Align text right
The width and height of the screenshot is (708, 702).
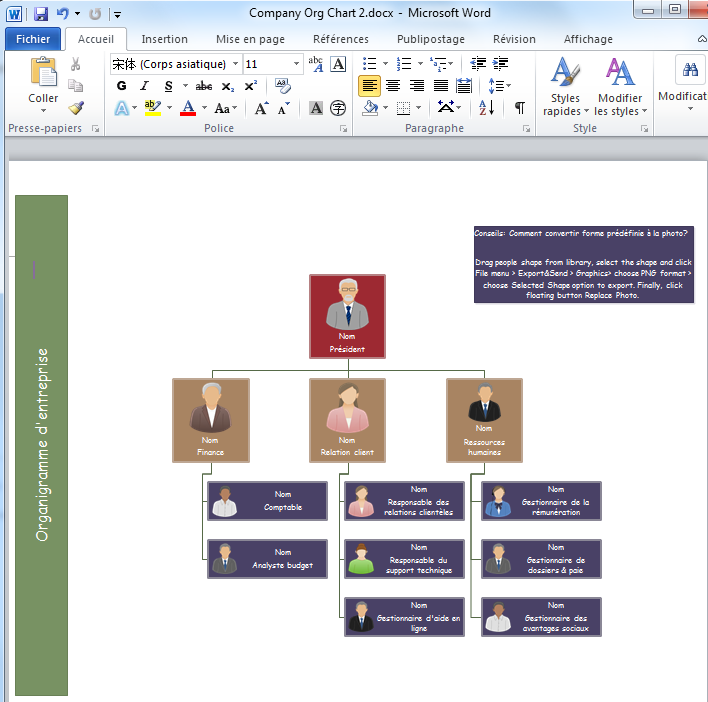pyautogui.click(x=417, y=86)
